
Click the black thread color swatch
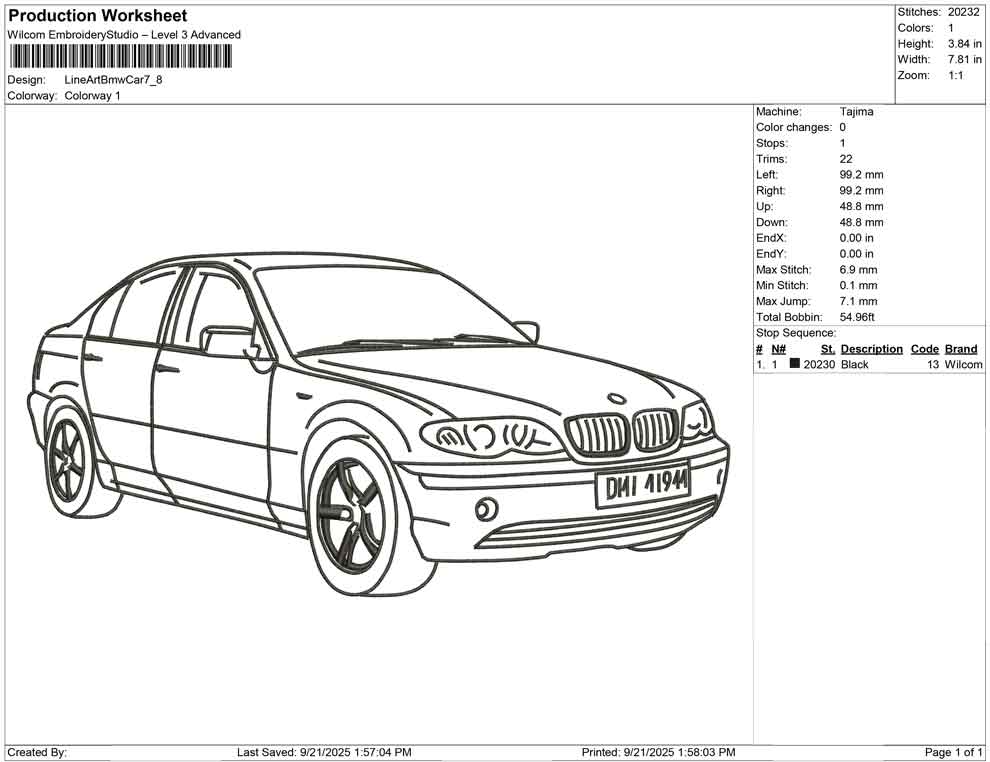point(794,364)
